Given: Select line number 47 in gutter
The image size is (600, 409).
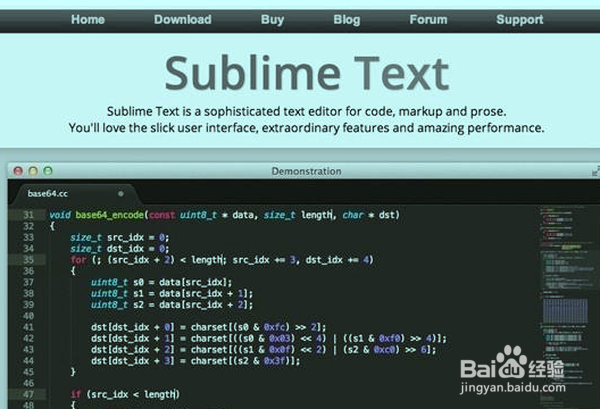Looking at the screenshot, I should 28,394.
